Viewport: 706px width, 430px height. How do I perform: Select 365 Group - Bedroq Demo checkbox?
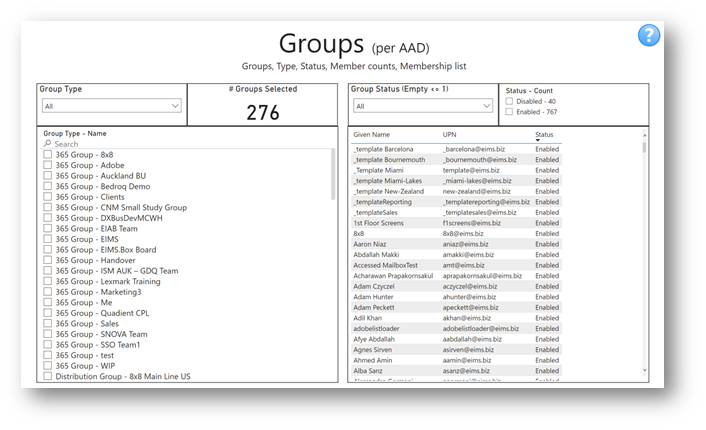coord(47,186)
